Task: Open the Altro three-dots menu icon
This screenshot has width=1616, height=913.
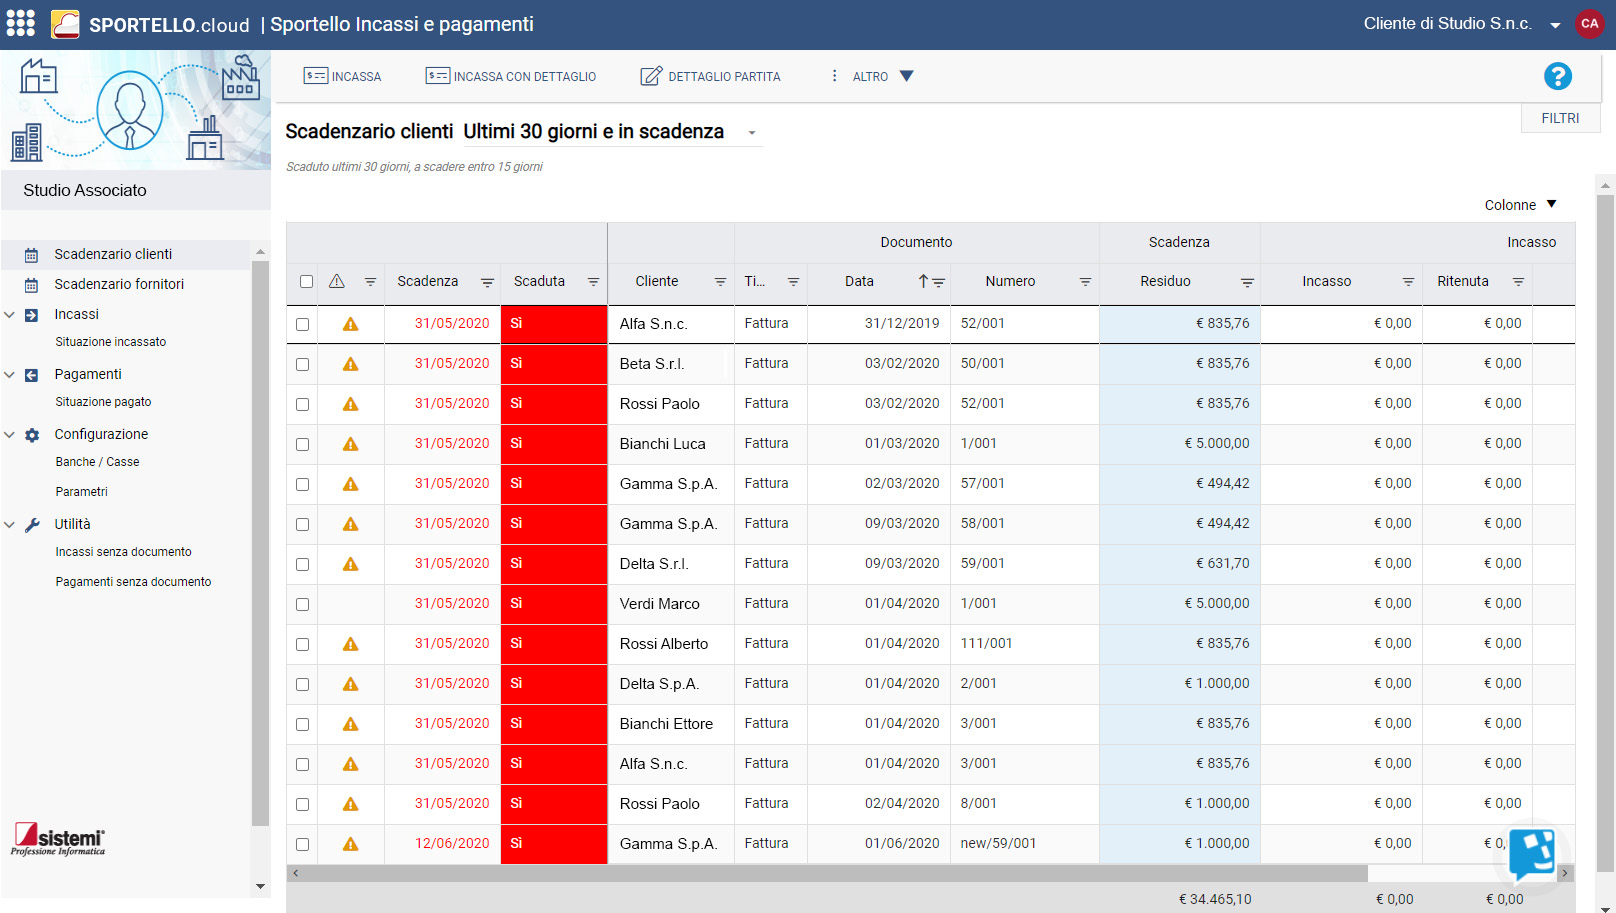Action: pos(835,76)
